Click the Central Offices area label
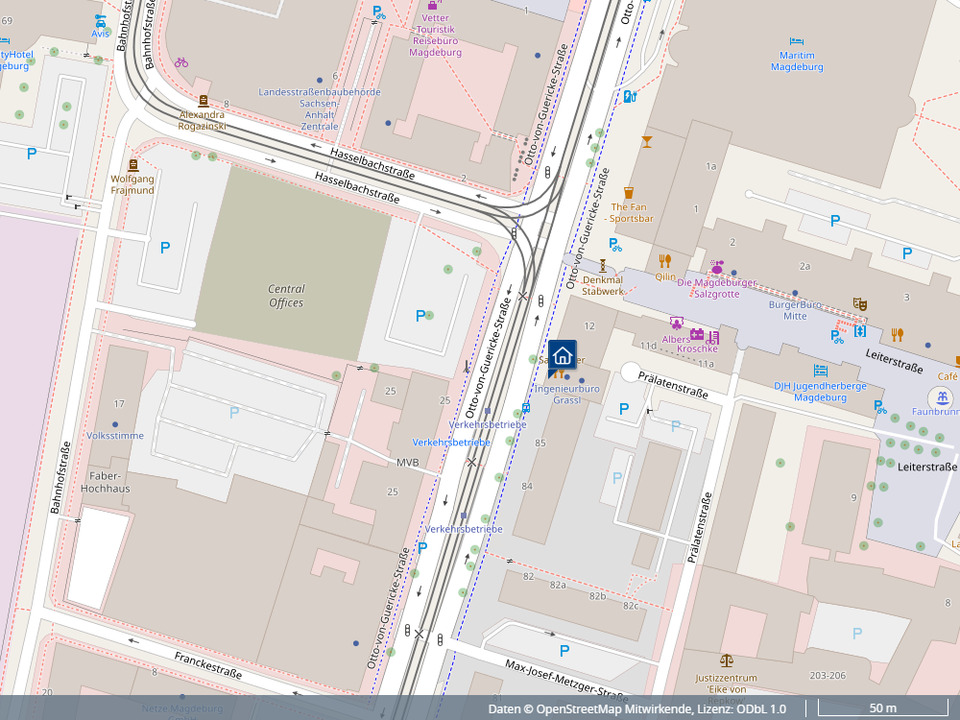The height and width of the screenshot is (720, 960). (x=286, y=295)
